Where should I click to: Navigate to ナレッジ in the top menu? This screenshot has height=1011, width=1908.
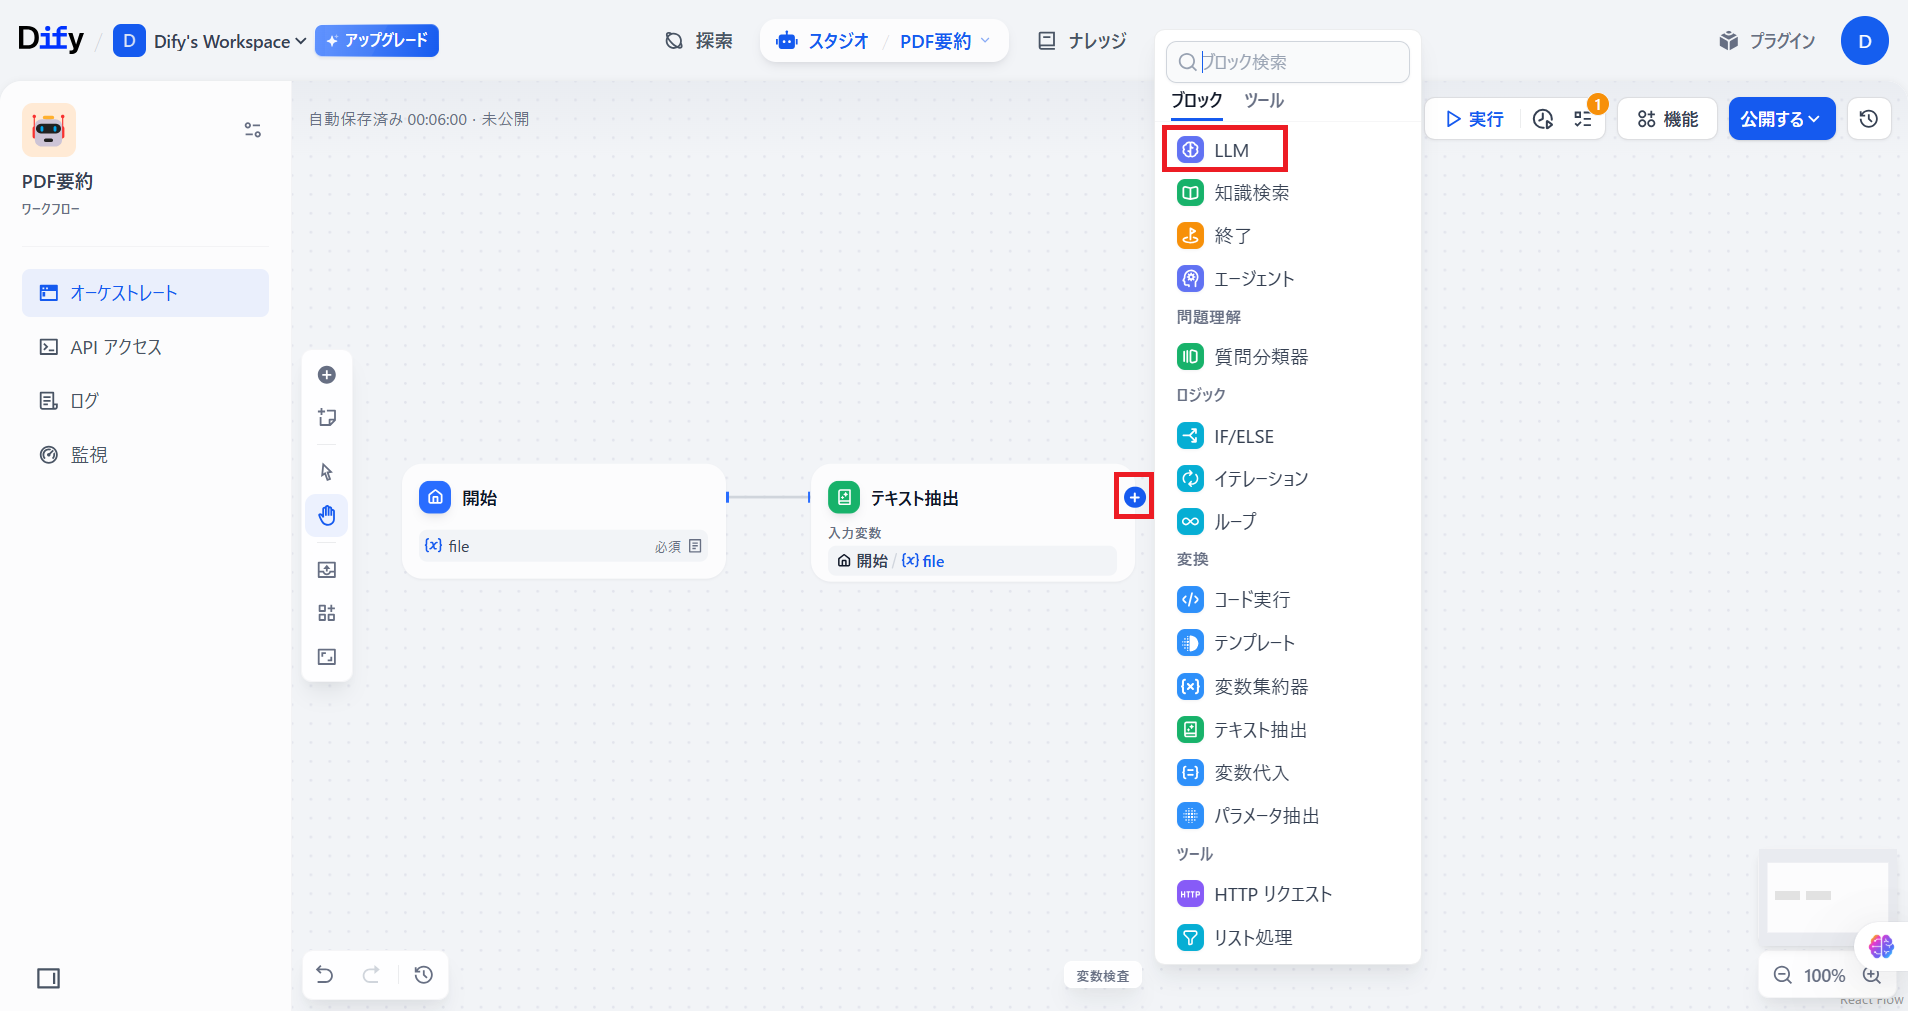1081,41
